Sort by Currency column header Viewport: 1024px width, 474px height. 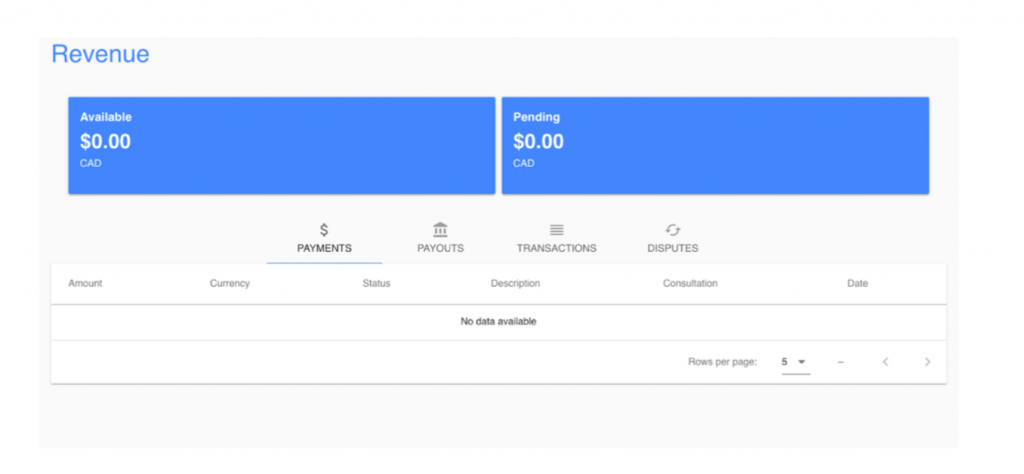click(230, 283)
